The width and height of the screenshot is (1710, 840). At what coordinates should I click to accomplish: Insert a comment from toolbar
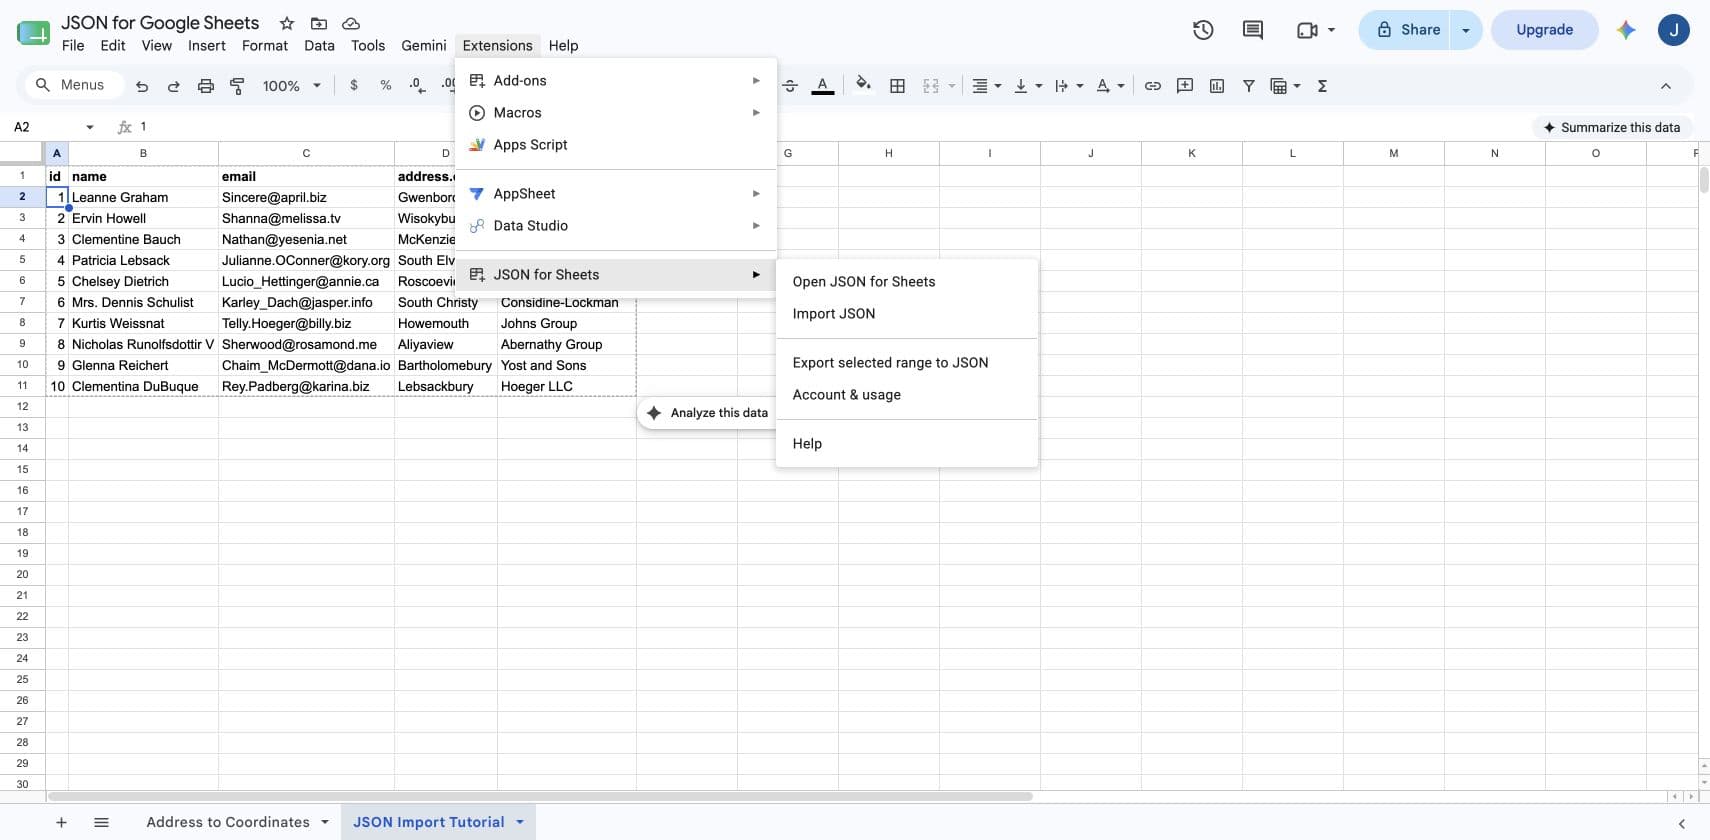click(x=1184, y=86)
